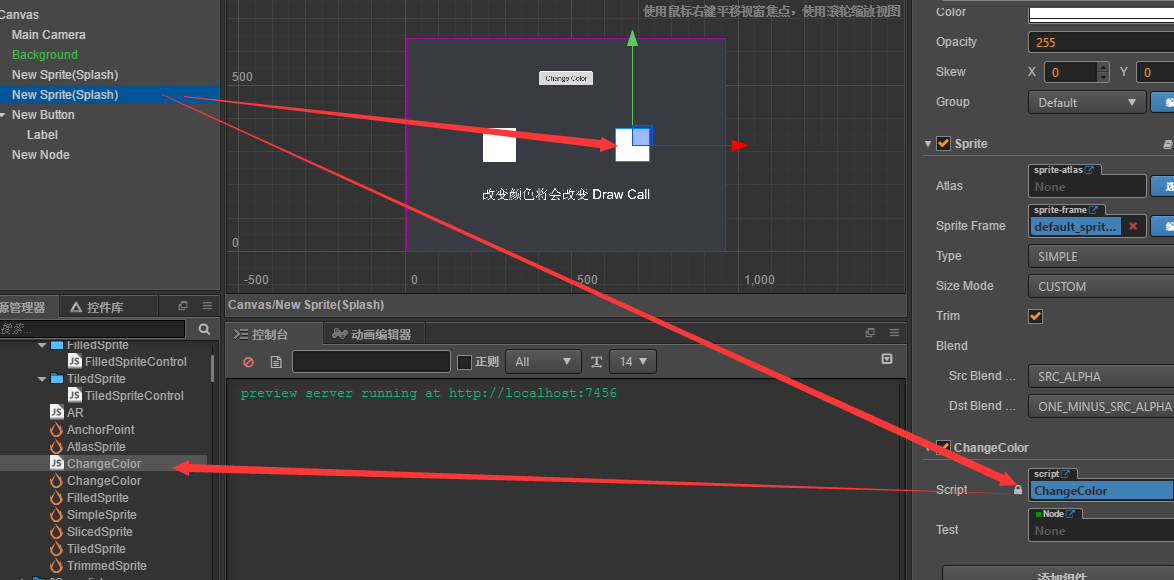Uncheck the Trim checkbox
Viewport: 1174px width, 580px height.
tap(1035, 316)
